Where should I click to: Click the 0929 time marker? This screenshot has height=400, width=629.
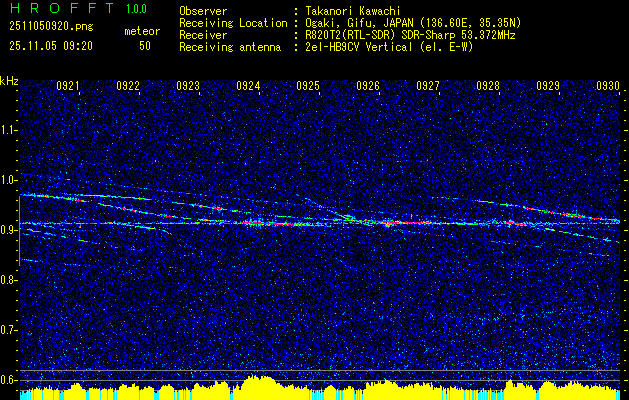coord(548,85)
